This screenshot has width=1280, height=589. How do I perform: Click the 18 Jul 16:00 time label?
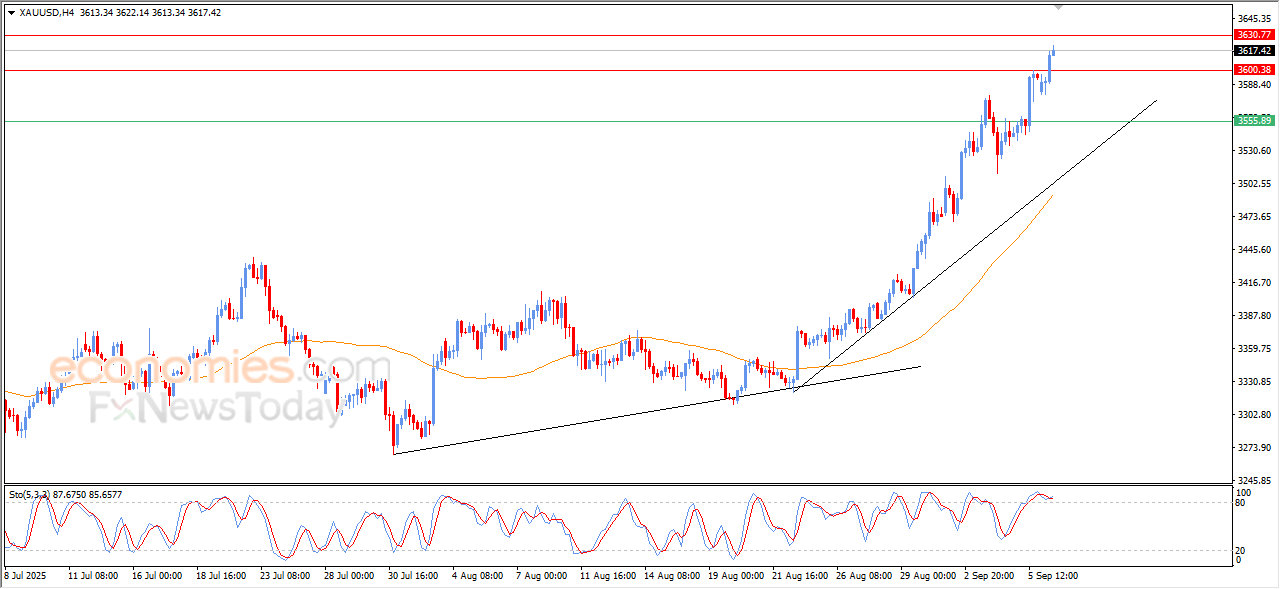tap(222, 577)
